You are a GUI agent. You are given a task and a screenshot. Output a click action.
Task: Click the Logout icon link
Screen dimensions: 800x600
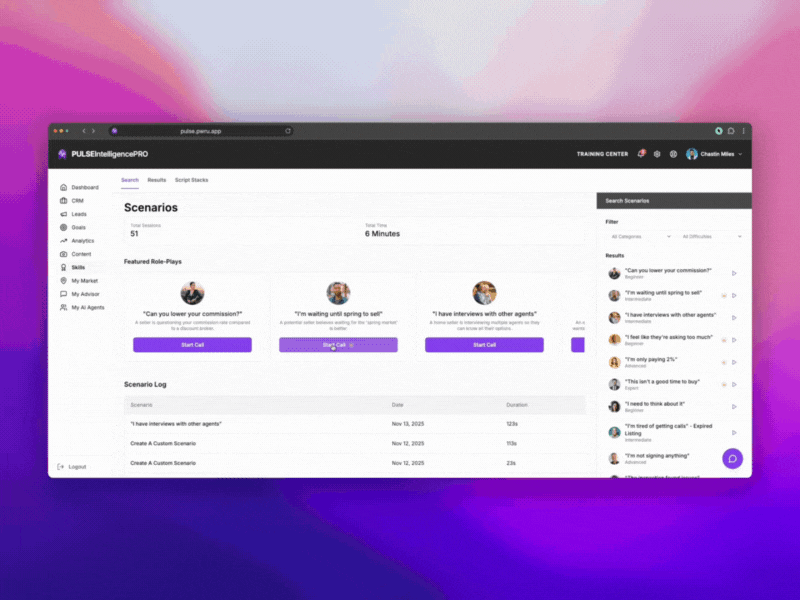(61, 466)
